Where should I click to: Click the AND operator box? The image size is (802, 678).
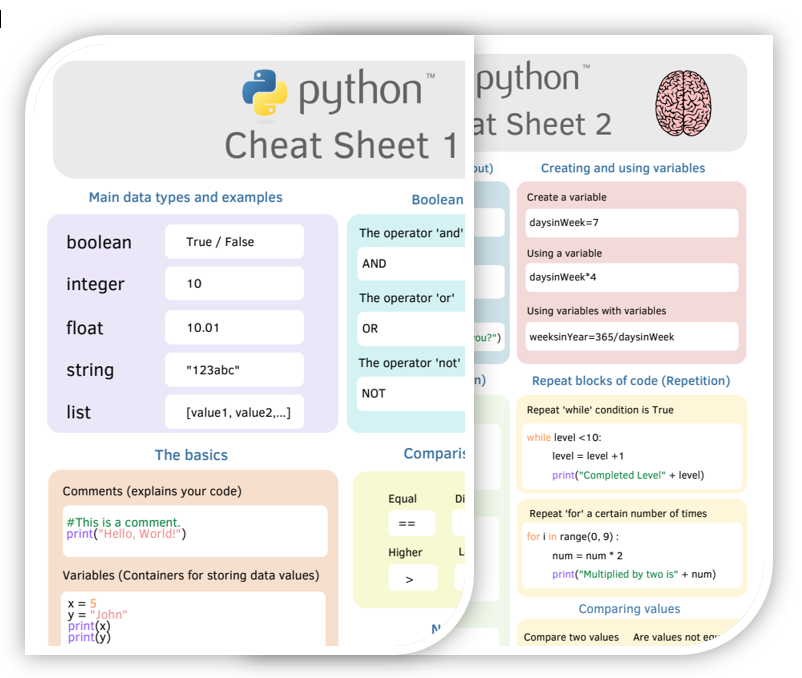(x=410, y=264)
